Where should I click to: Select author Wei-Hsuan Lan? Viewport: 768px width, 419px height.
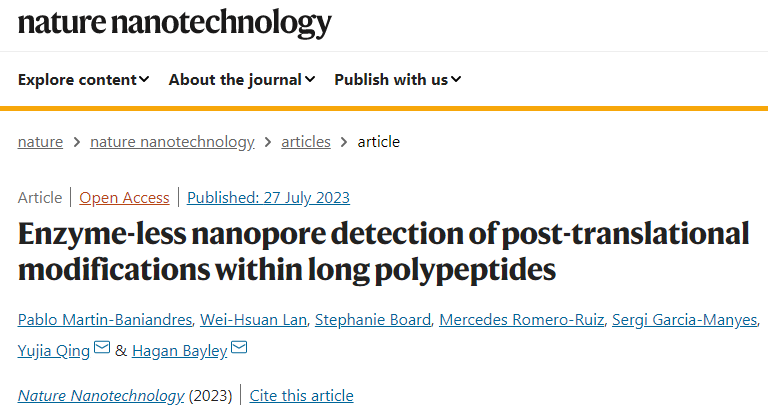pyautogui.click(x=256, y=320)
